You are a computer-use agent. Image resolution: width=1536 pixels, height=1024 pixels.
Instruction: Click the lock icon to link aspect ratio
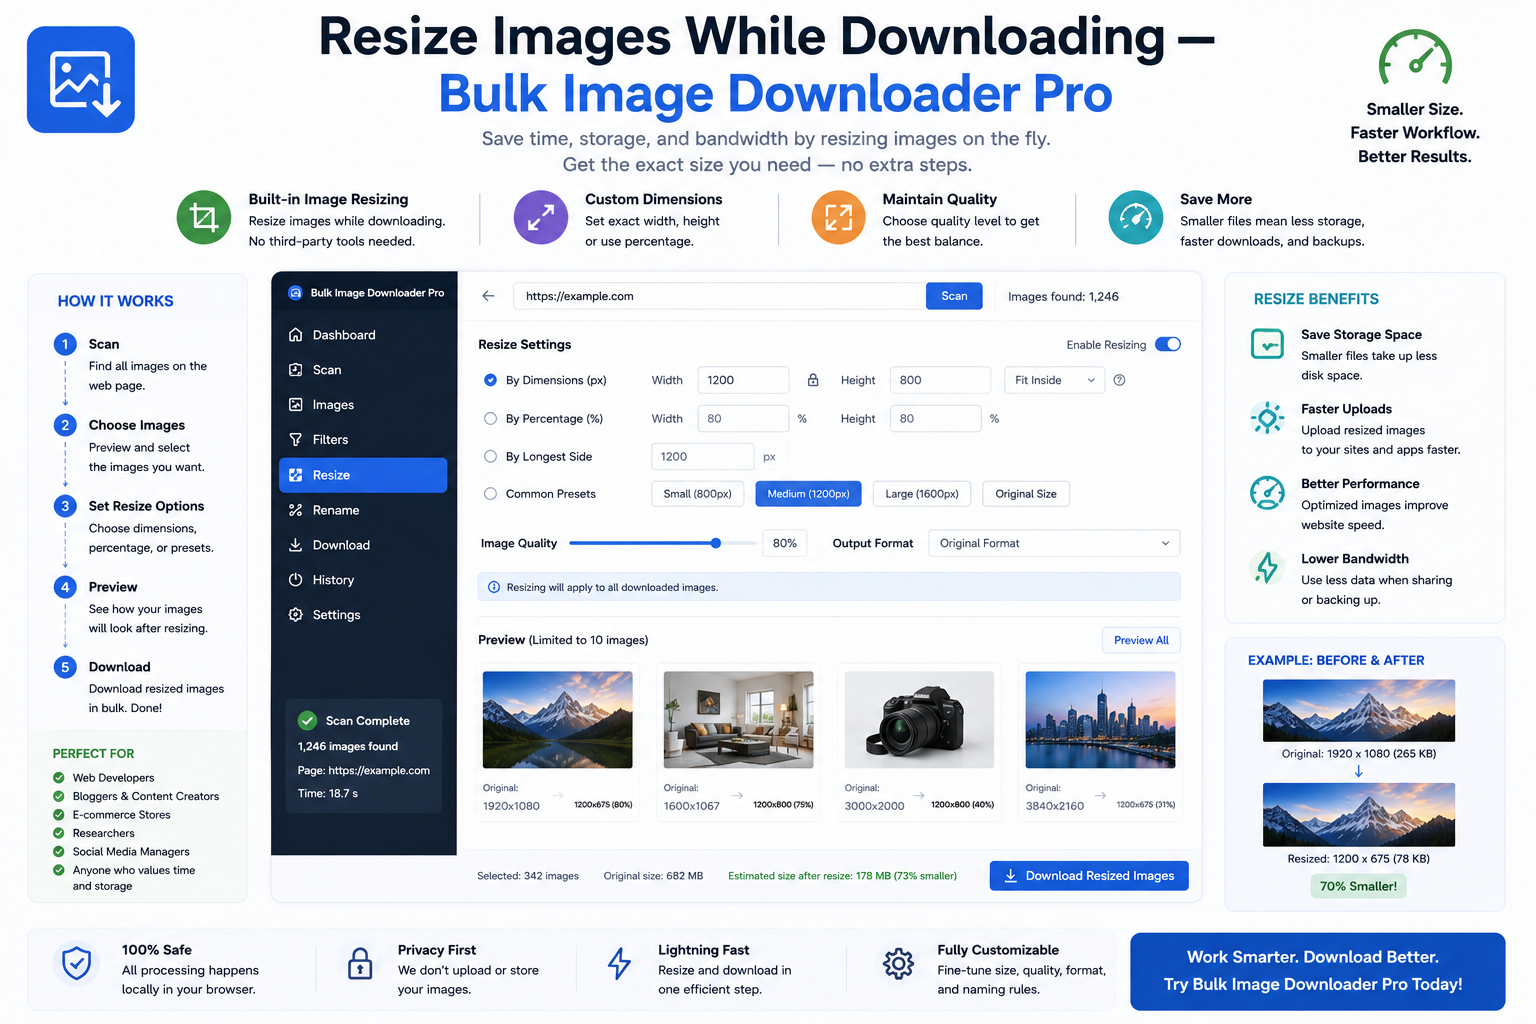tap(813, 380)
